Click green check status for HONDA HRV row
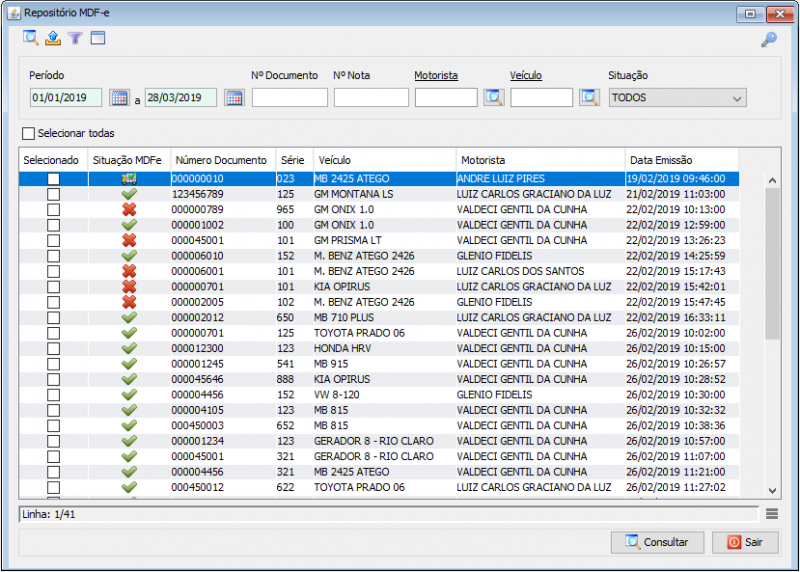 click(x=129, y=348)
